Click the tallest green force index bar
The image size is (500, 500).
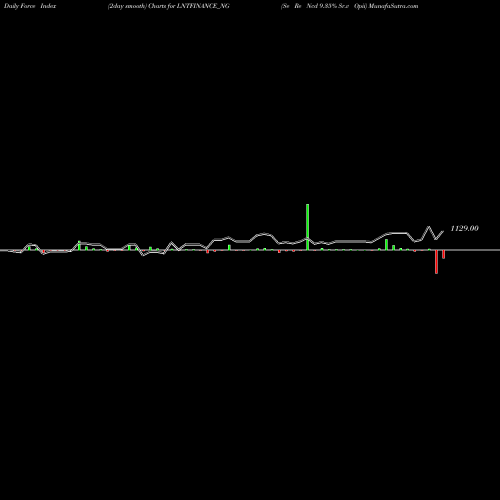point(307,227)
